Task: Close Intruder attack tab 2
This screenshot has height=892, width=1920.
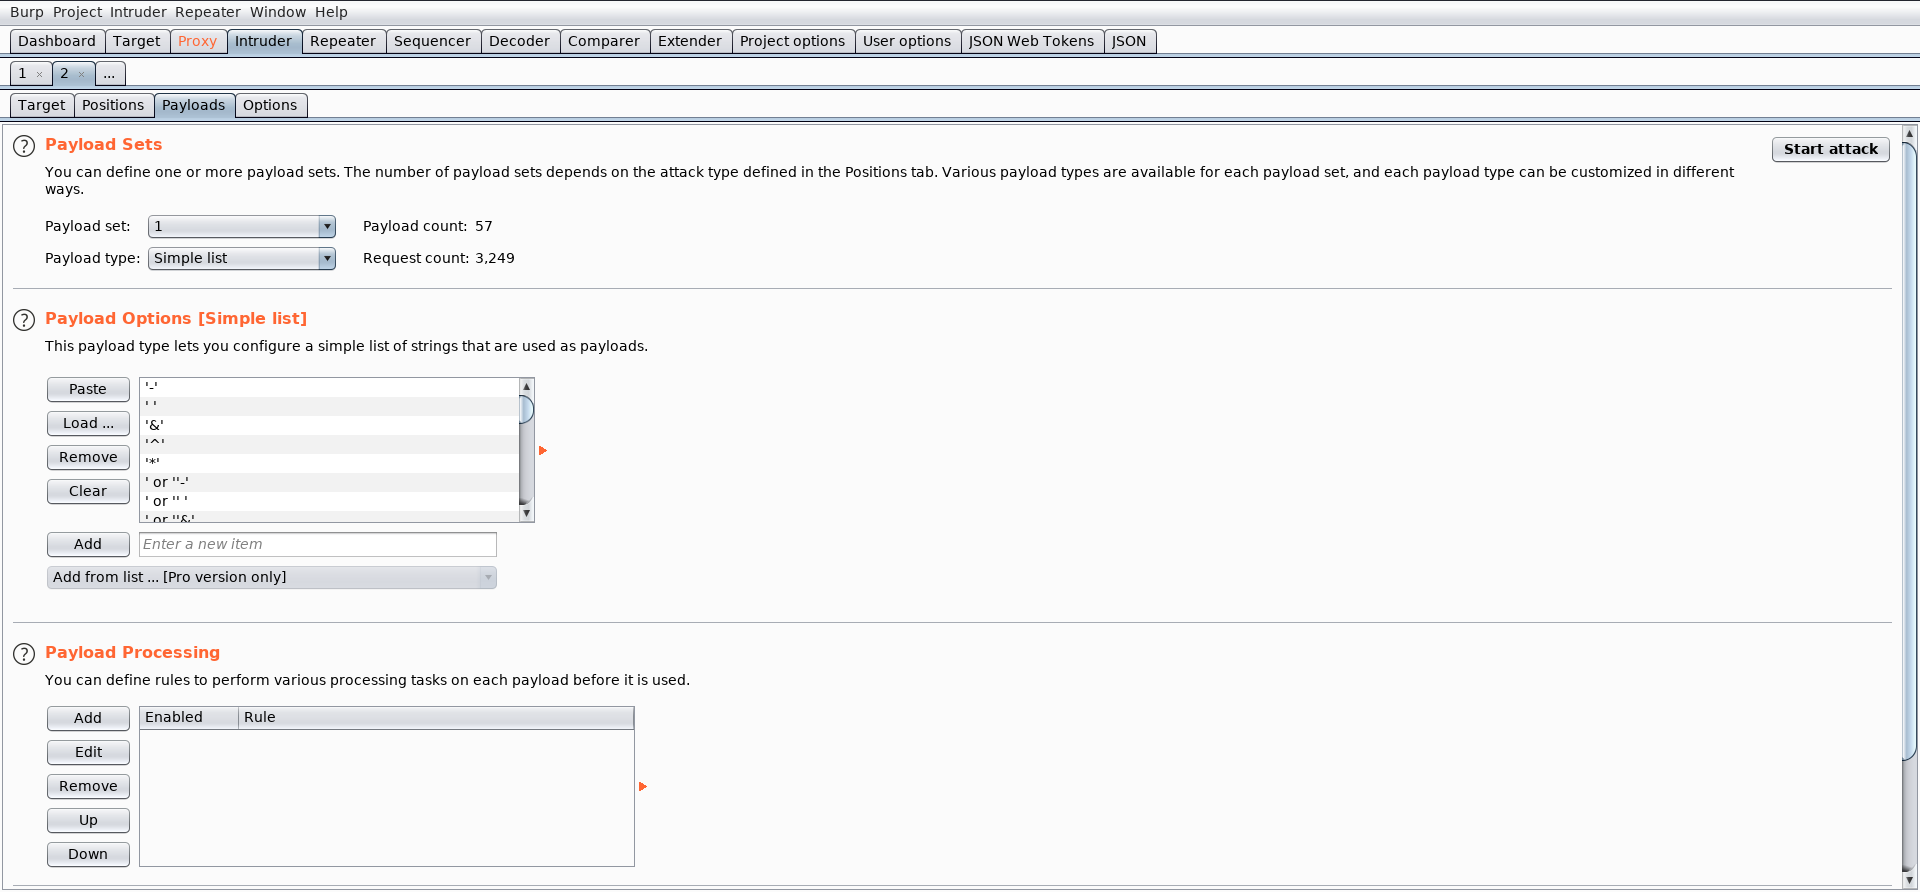Action: [x=81, y=74]
